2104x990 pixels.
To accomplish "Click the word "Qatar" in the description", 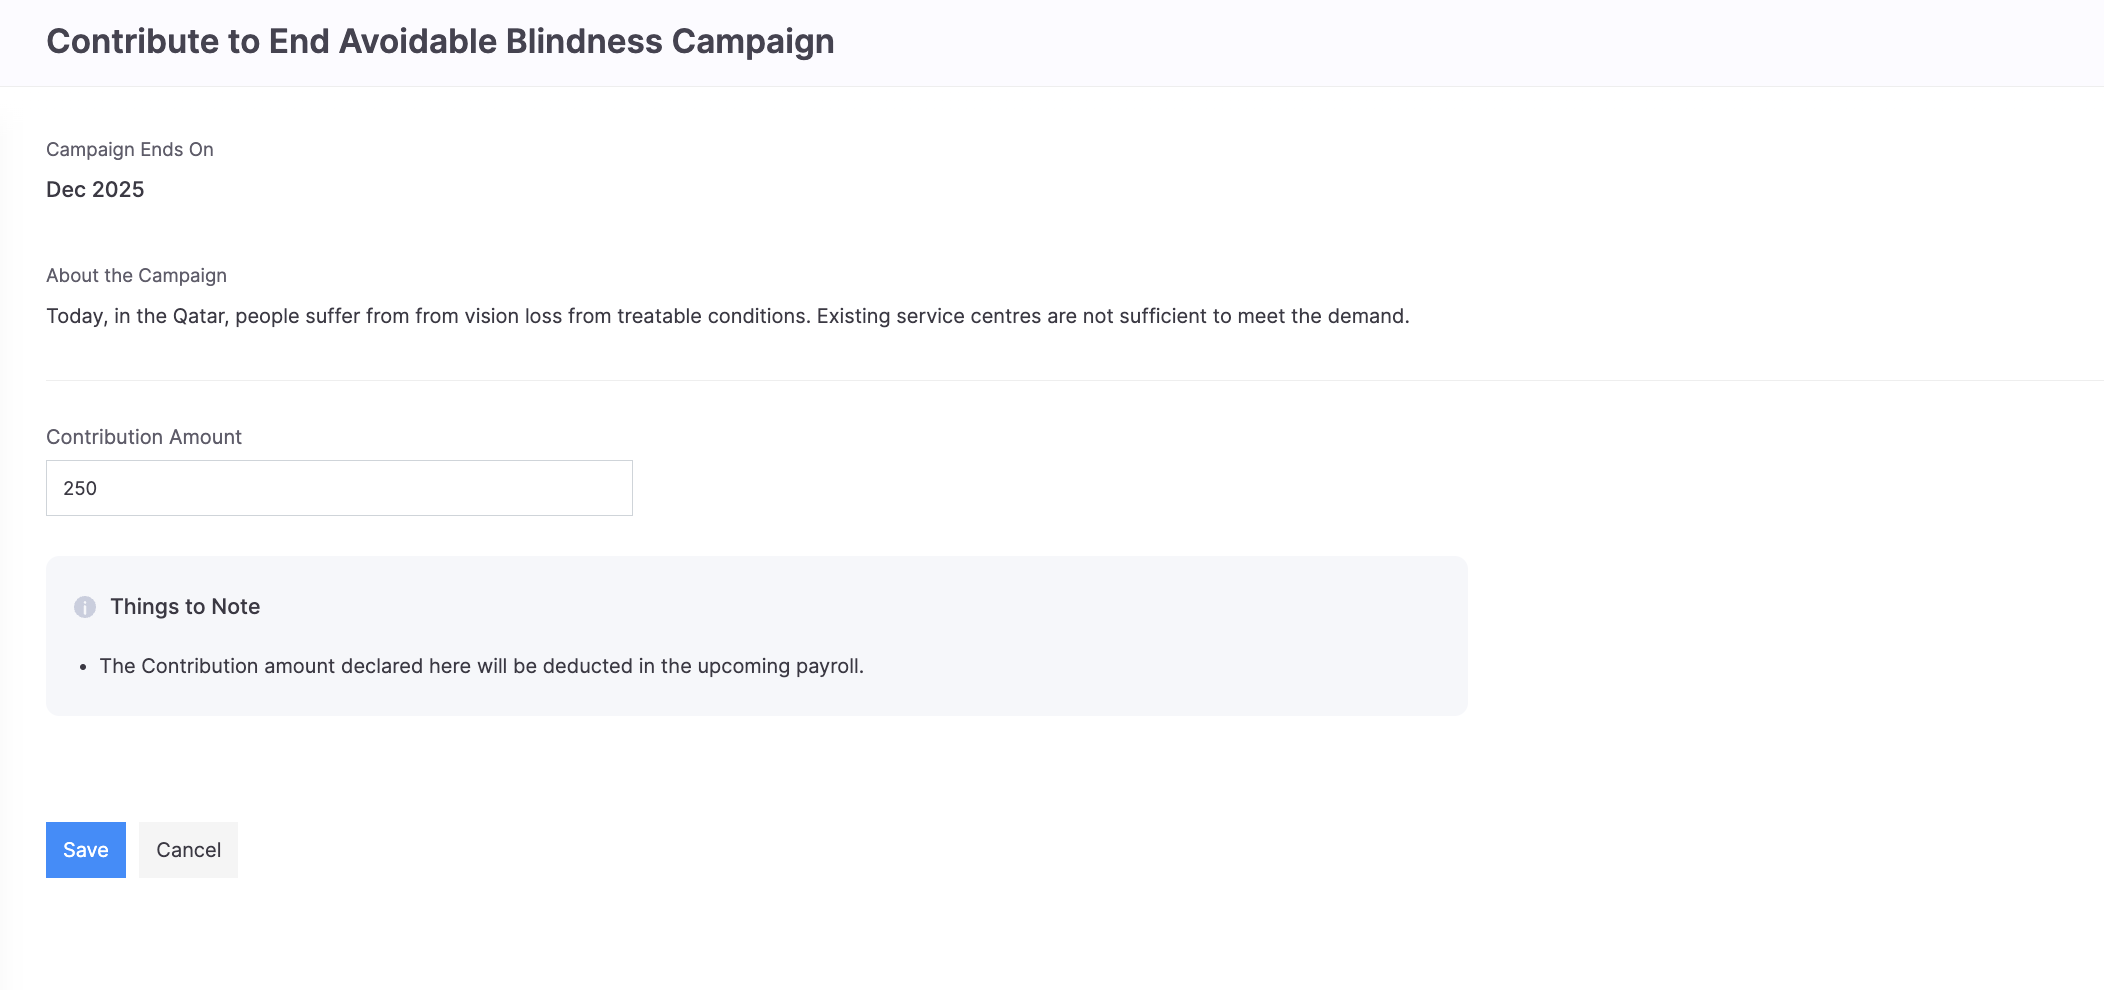I will 200,317.
